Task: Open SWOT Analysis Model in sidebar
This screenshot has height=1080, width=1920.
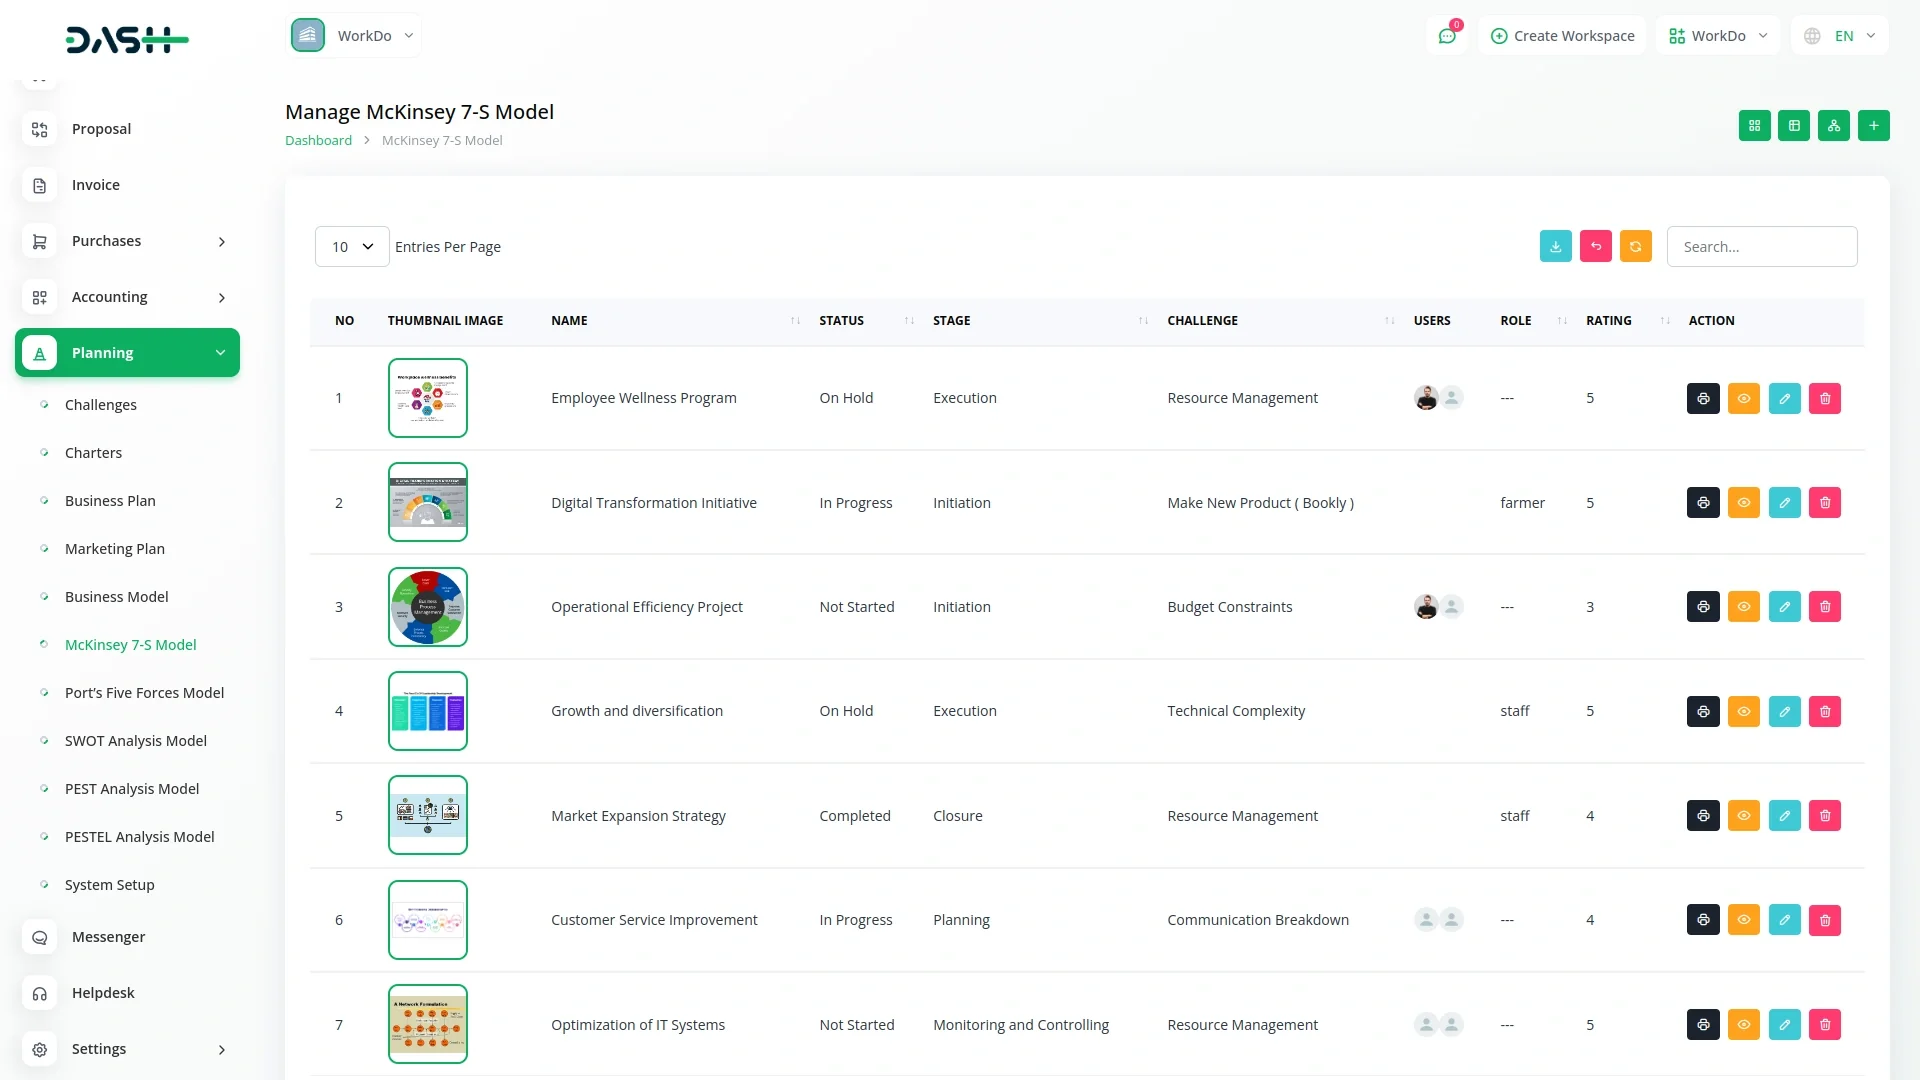Action: pyautogui.click(x=136, y=741)
